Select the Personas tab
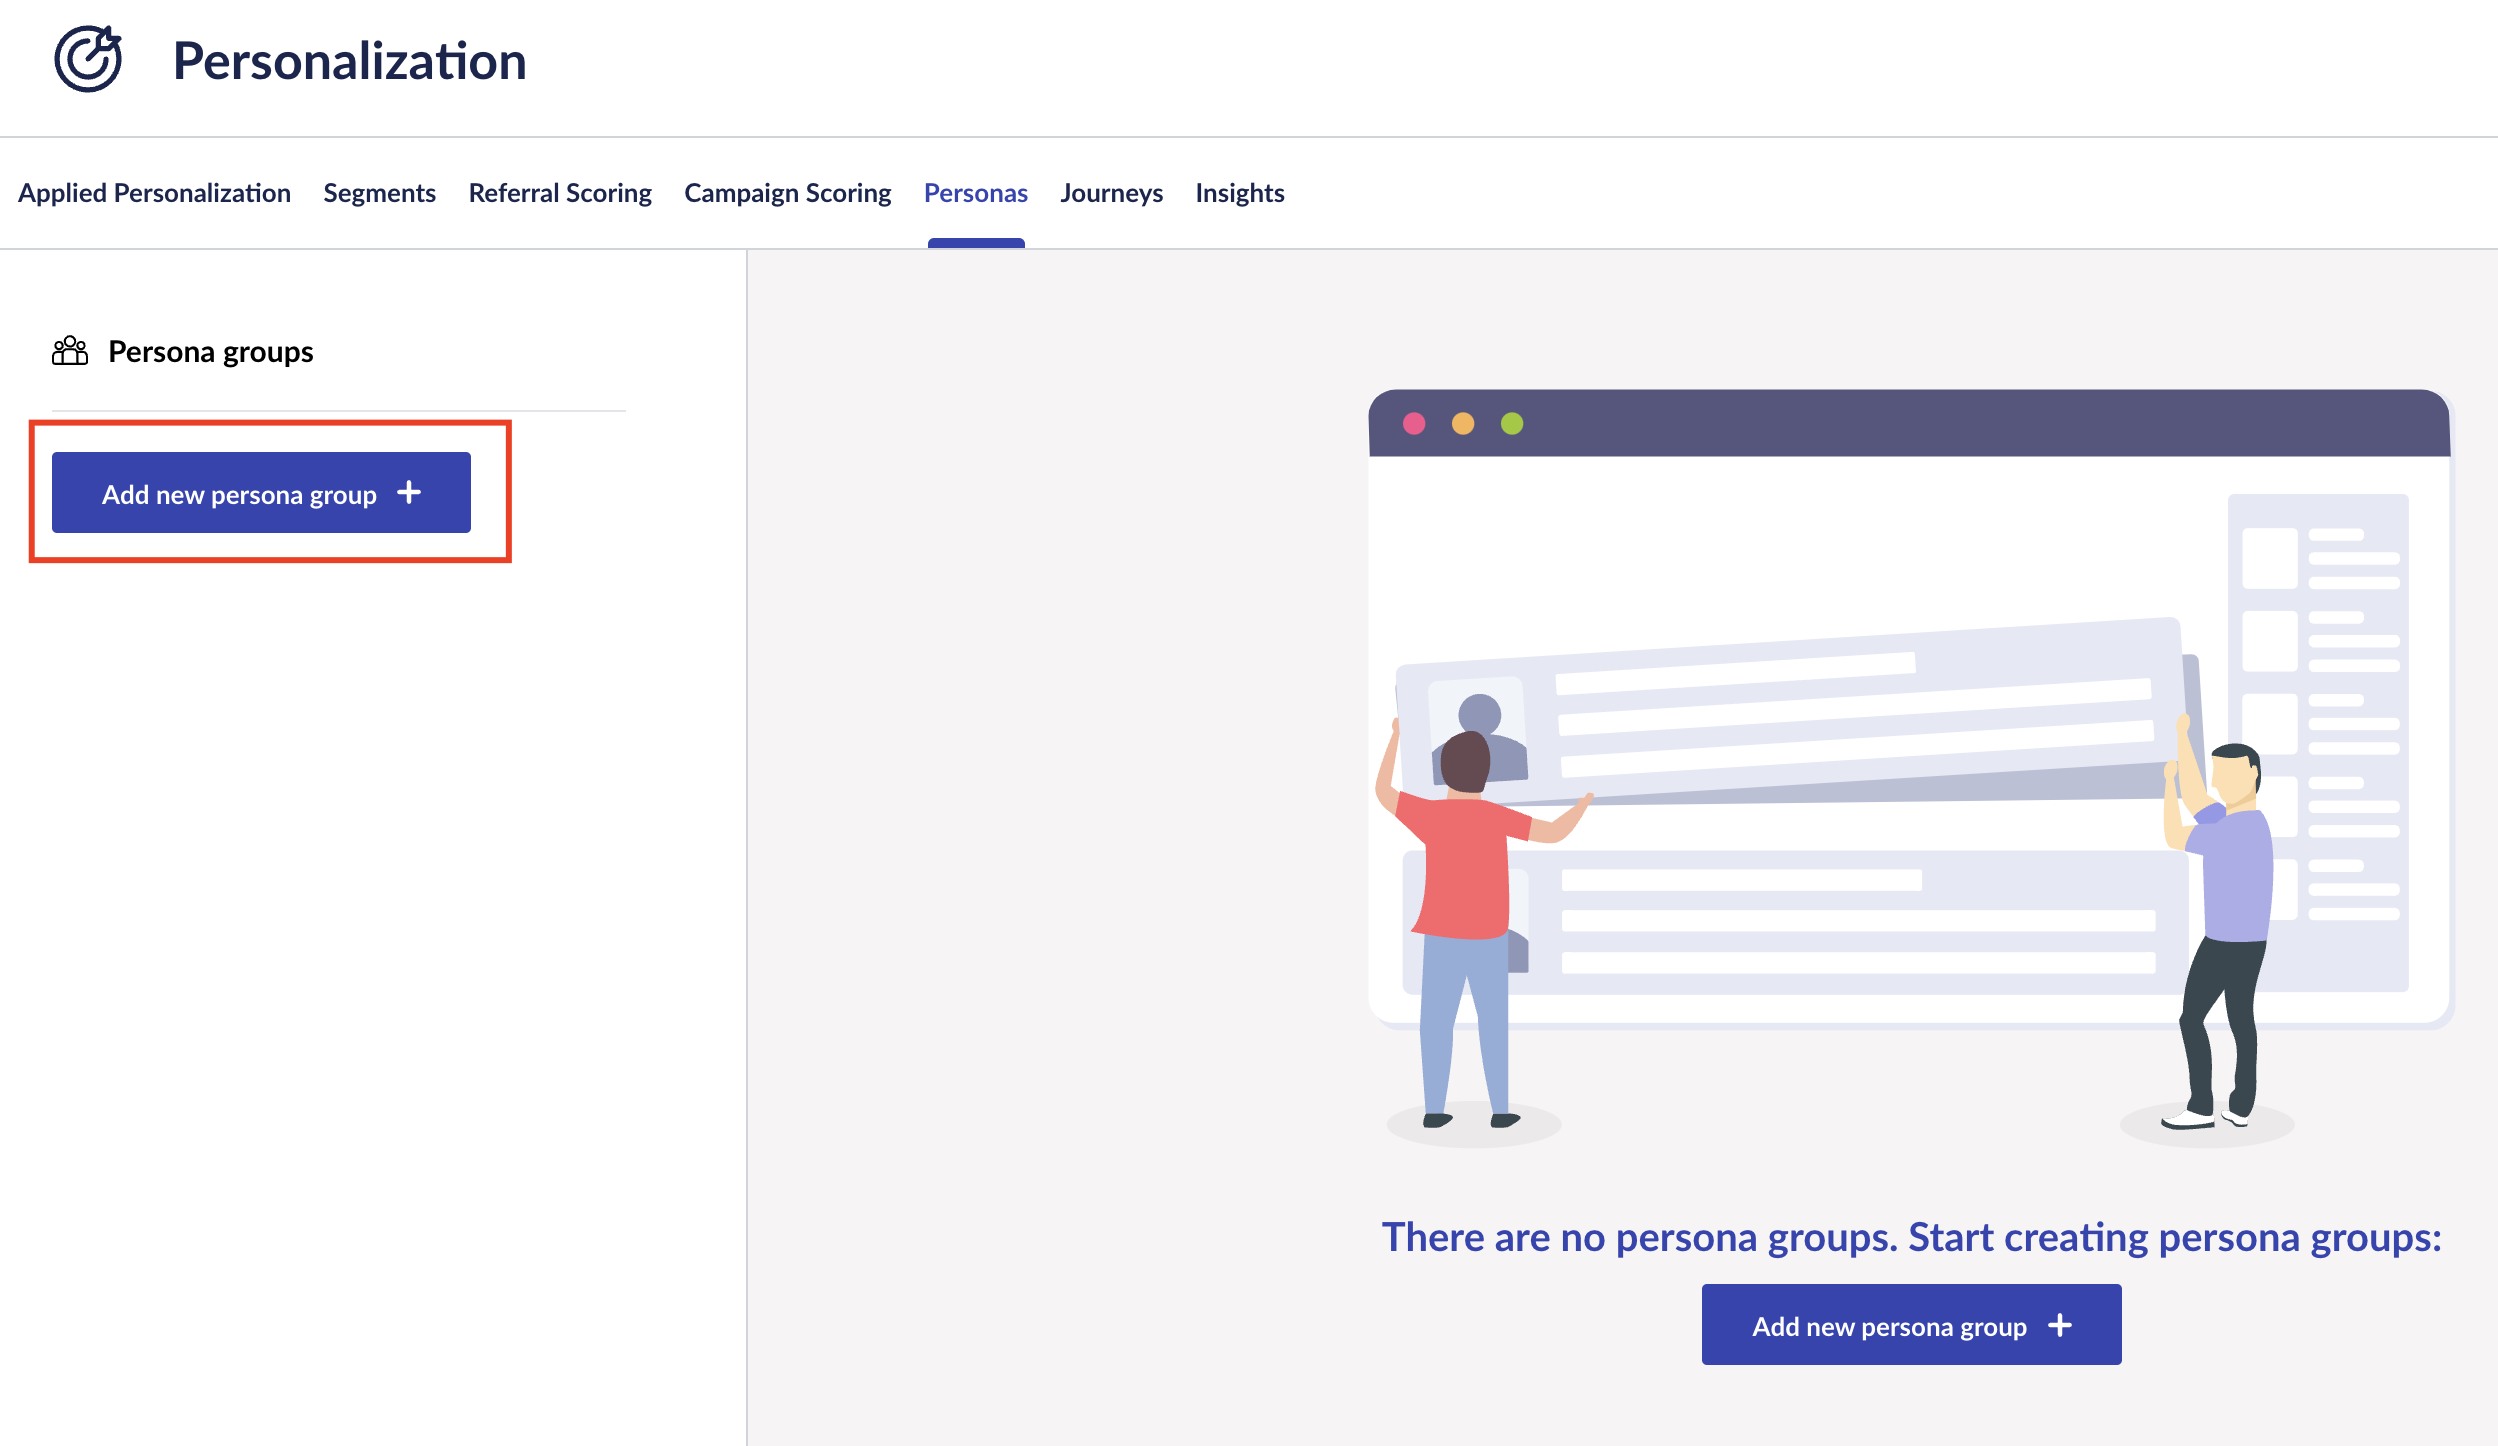2498x1446 pixels. tap(975, 193)
